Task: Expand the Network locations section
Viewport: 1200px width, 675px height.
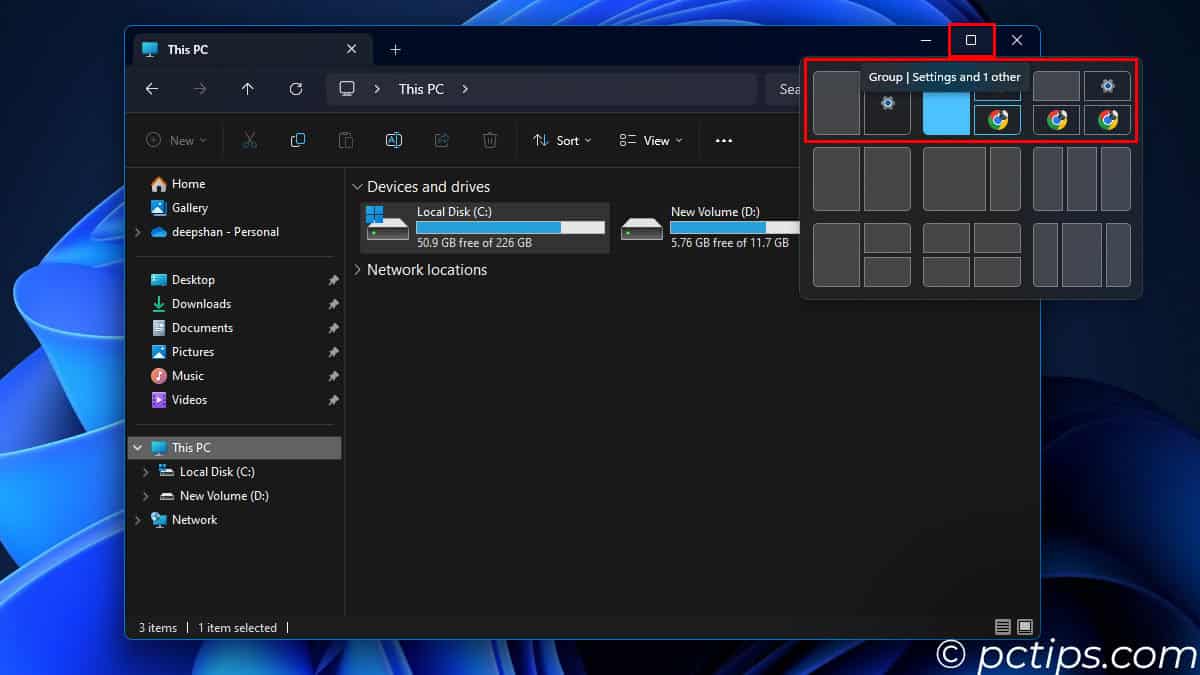Action: 357,270
